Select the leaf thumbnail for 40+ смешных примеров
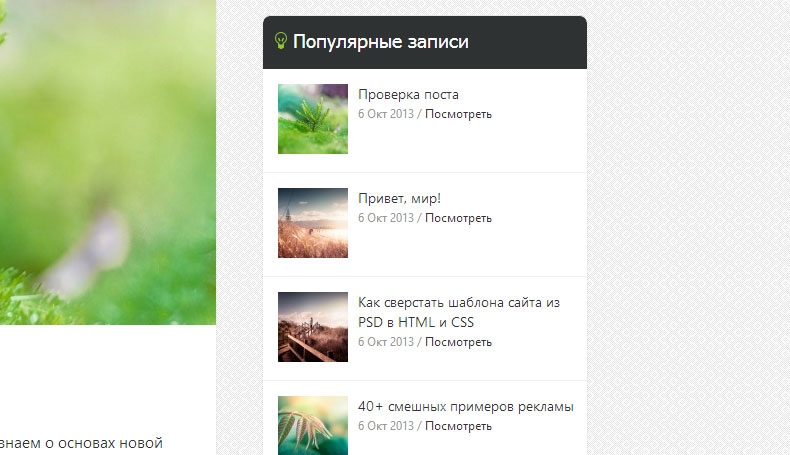The image size is (790, 455). pos(312,426)
